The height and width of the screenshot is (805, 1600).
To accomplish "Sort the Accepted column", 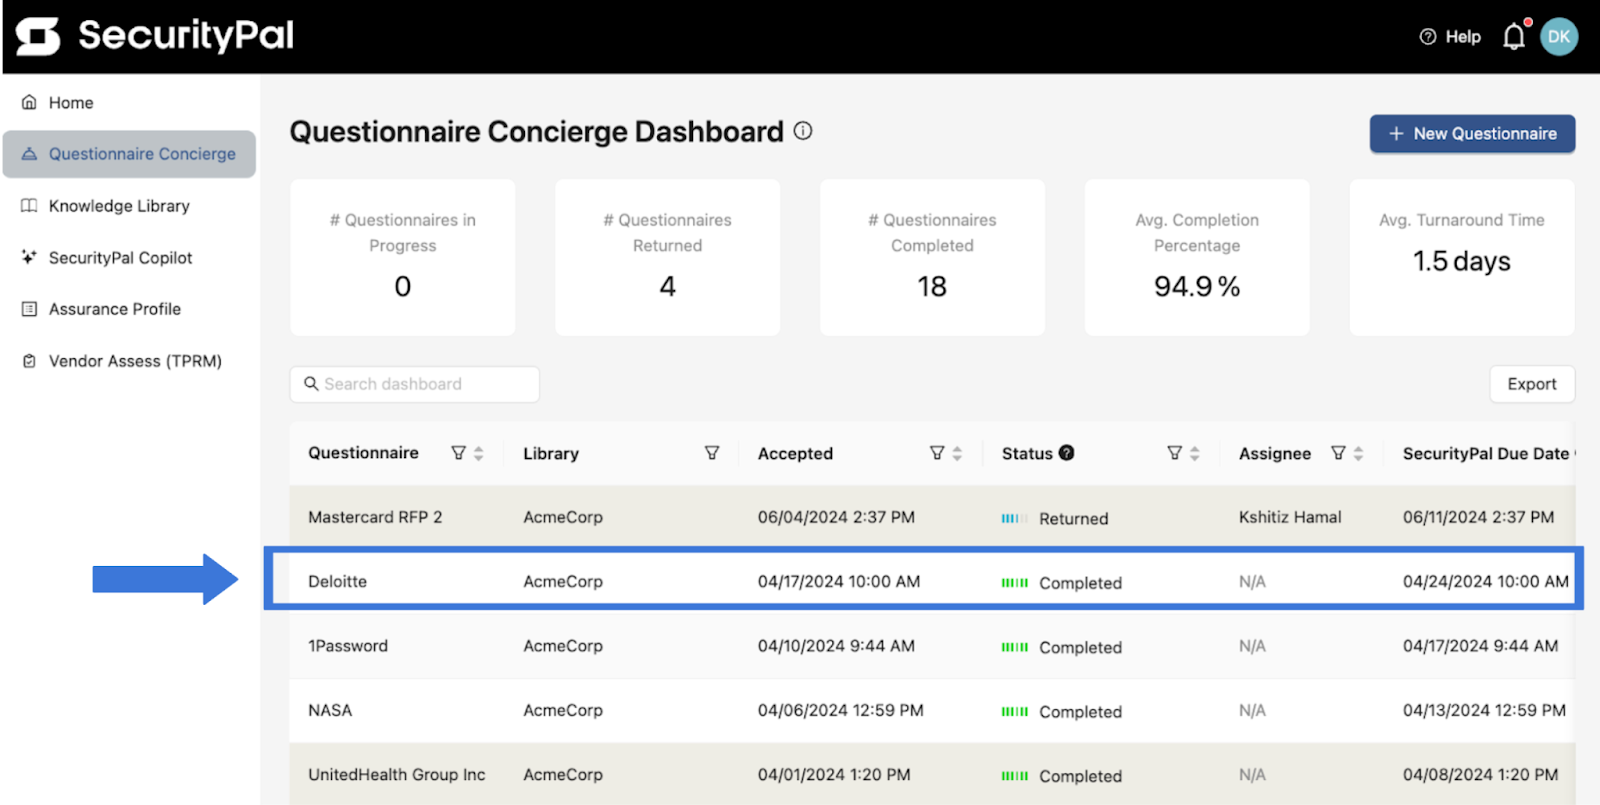I will [x=957, y=453].
